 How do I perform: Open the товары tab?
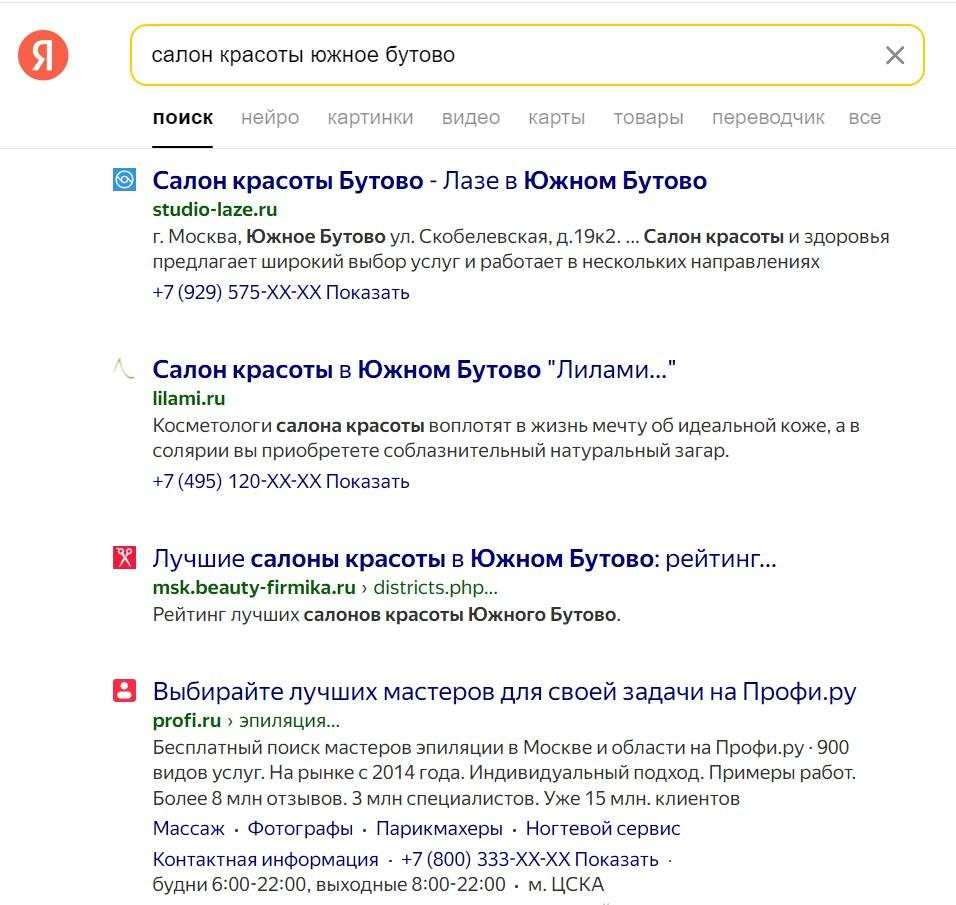[x=648, y=117]
